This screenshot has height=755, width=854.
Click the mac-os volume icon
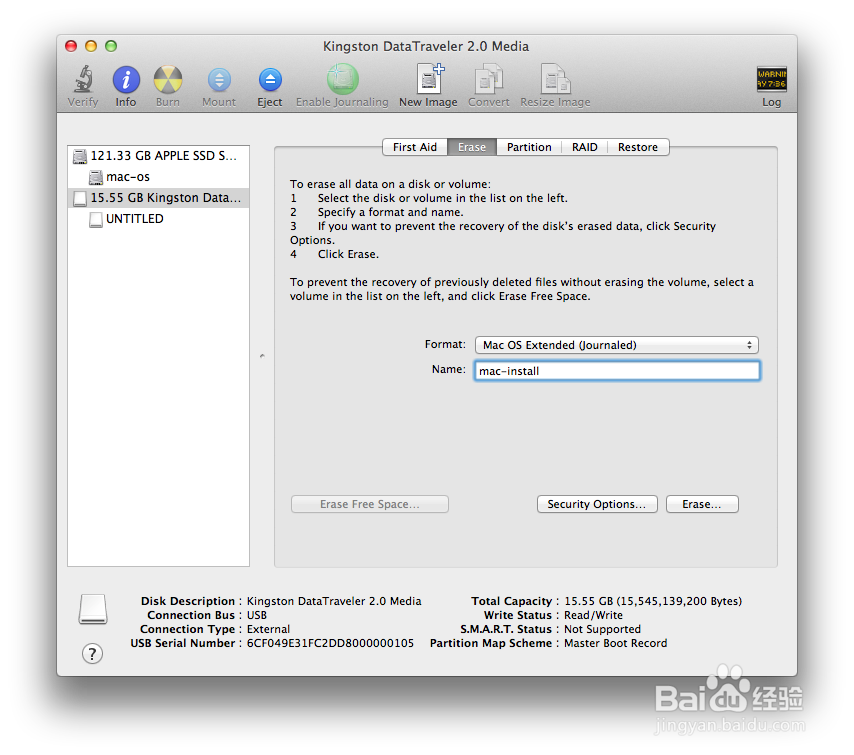click(x=96, y=177)
